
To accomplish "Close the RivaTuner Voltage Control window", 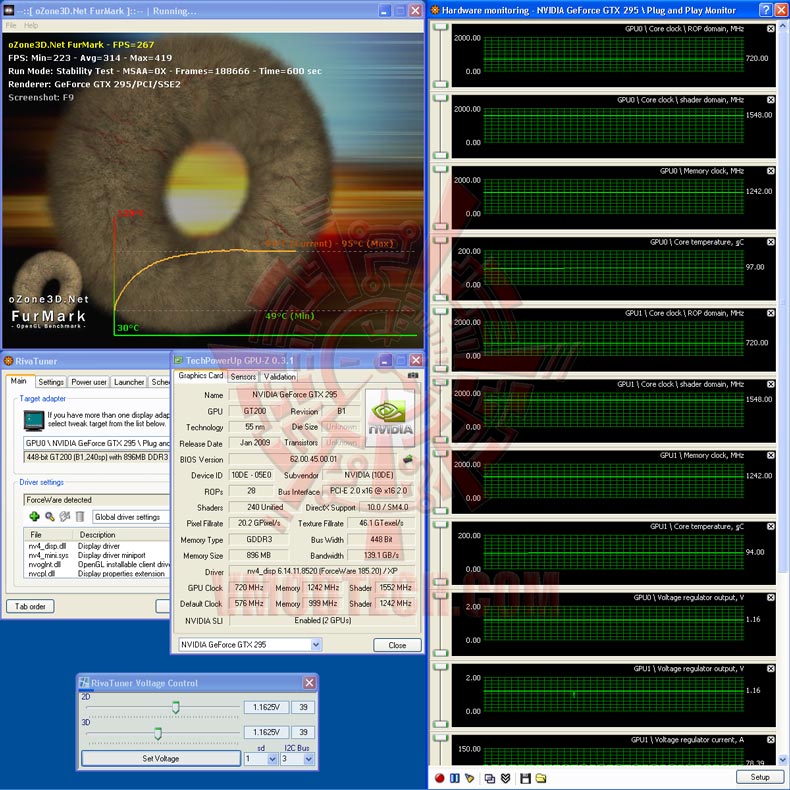I will click(309, 683).
